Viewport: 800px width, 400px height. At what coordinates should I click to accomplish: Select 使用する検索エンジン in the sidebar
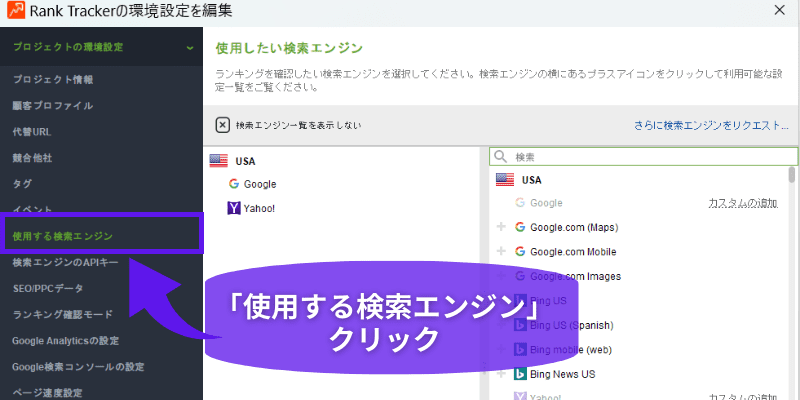tap(63, 236)
